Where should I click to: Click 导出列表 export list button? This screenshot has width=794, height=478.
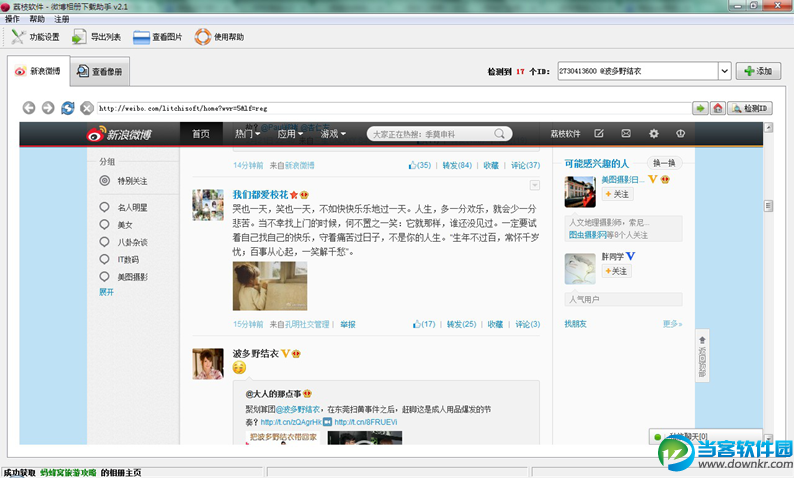pos(96,37)
